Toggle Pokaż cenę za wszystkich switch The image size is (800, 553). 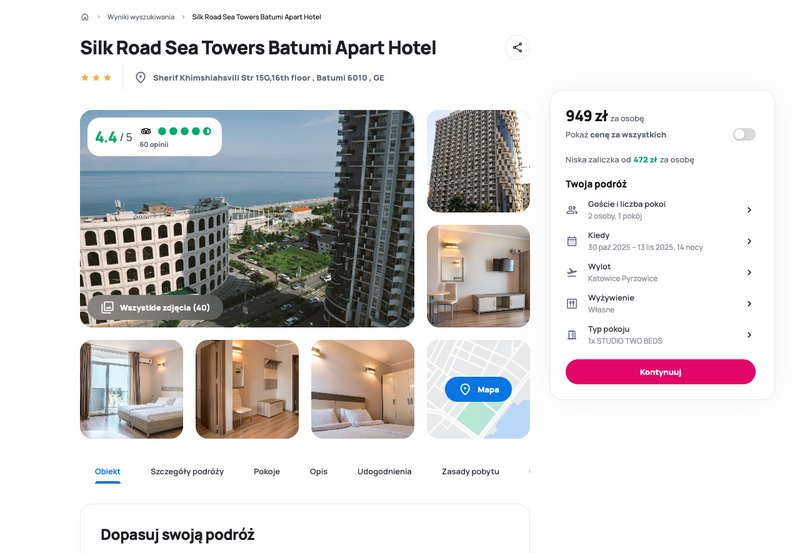[x=744, y=135]
